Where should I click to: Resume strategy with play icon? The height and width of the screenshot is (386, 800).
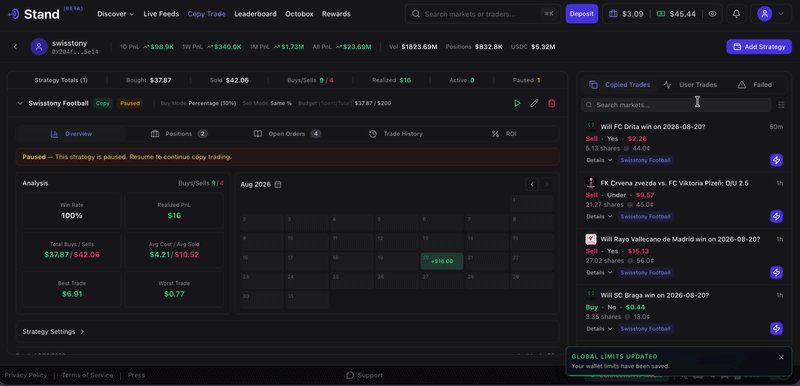tap(517, 103)
